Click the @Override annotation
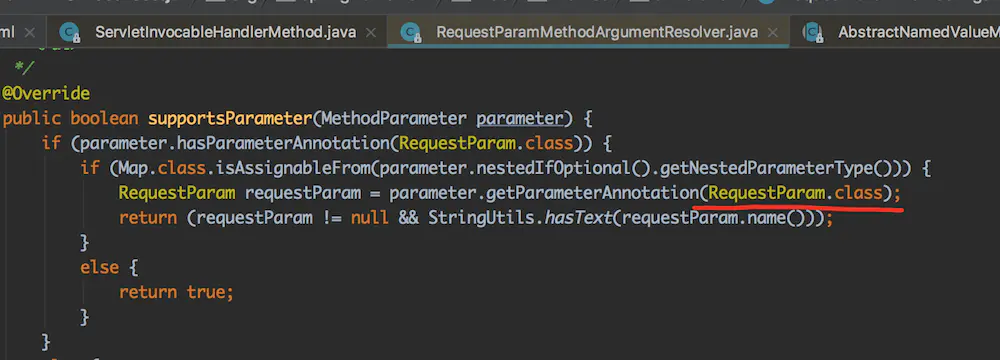This screenshot has height=360, width=1000. click(x=46, y=94)
